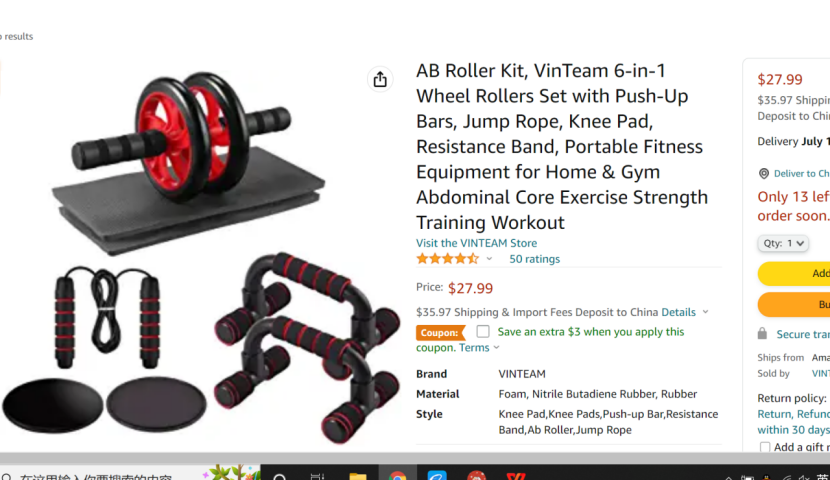The height and width of the screenshot is (480, 830).
Task: Click the share icon on product image
Action: pos(380,79)
